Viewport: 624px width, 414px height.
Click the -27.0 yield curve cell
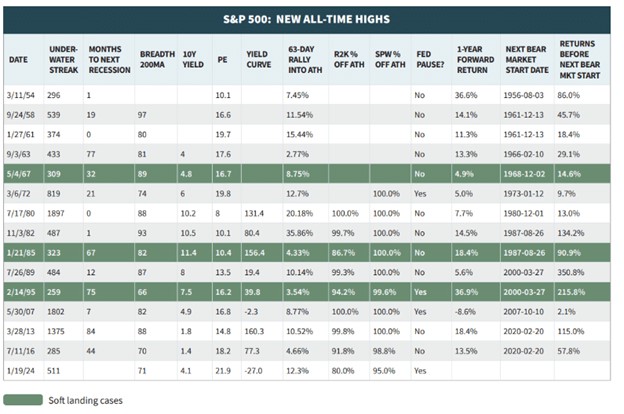tap(254, 371)
